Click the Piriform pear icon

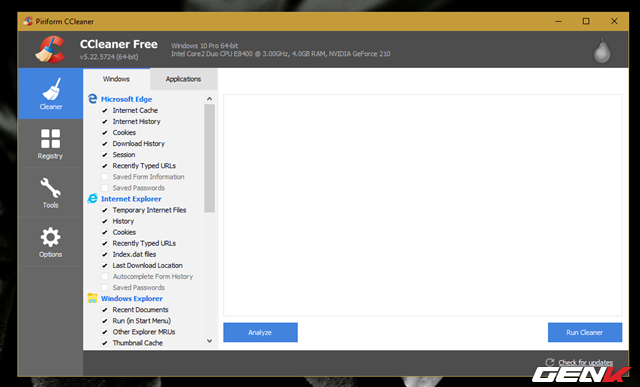pos(602,51)
